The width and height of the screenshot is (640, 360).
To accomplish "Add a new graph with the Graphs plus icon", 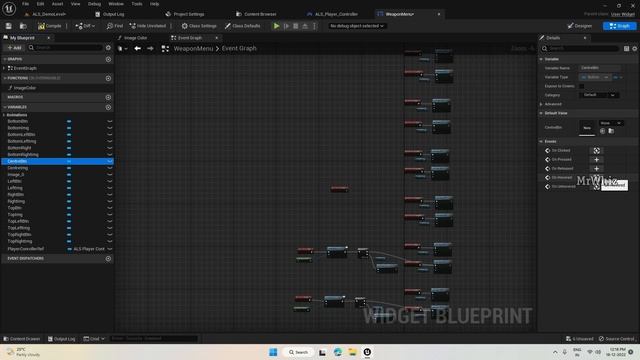I will 108,59.
